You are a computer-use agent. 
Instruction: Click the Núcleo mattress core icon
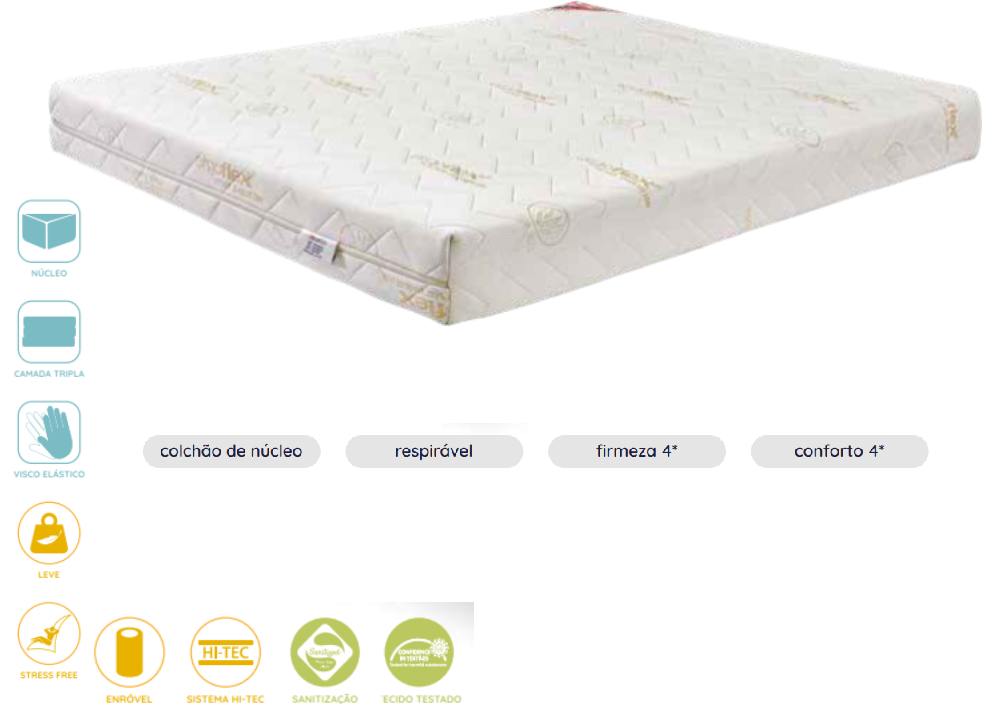(49, 231)
